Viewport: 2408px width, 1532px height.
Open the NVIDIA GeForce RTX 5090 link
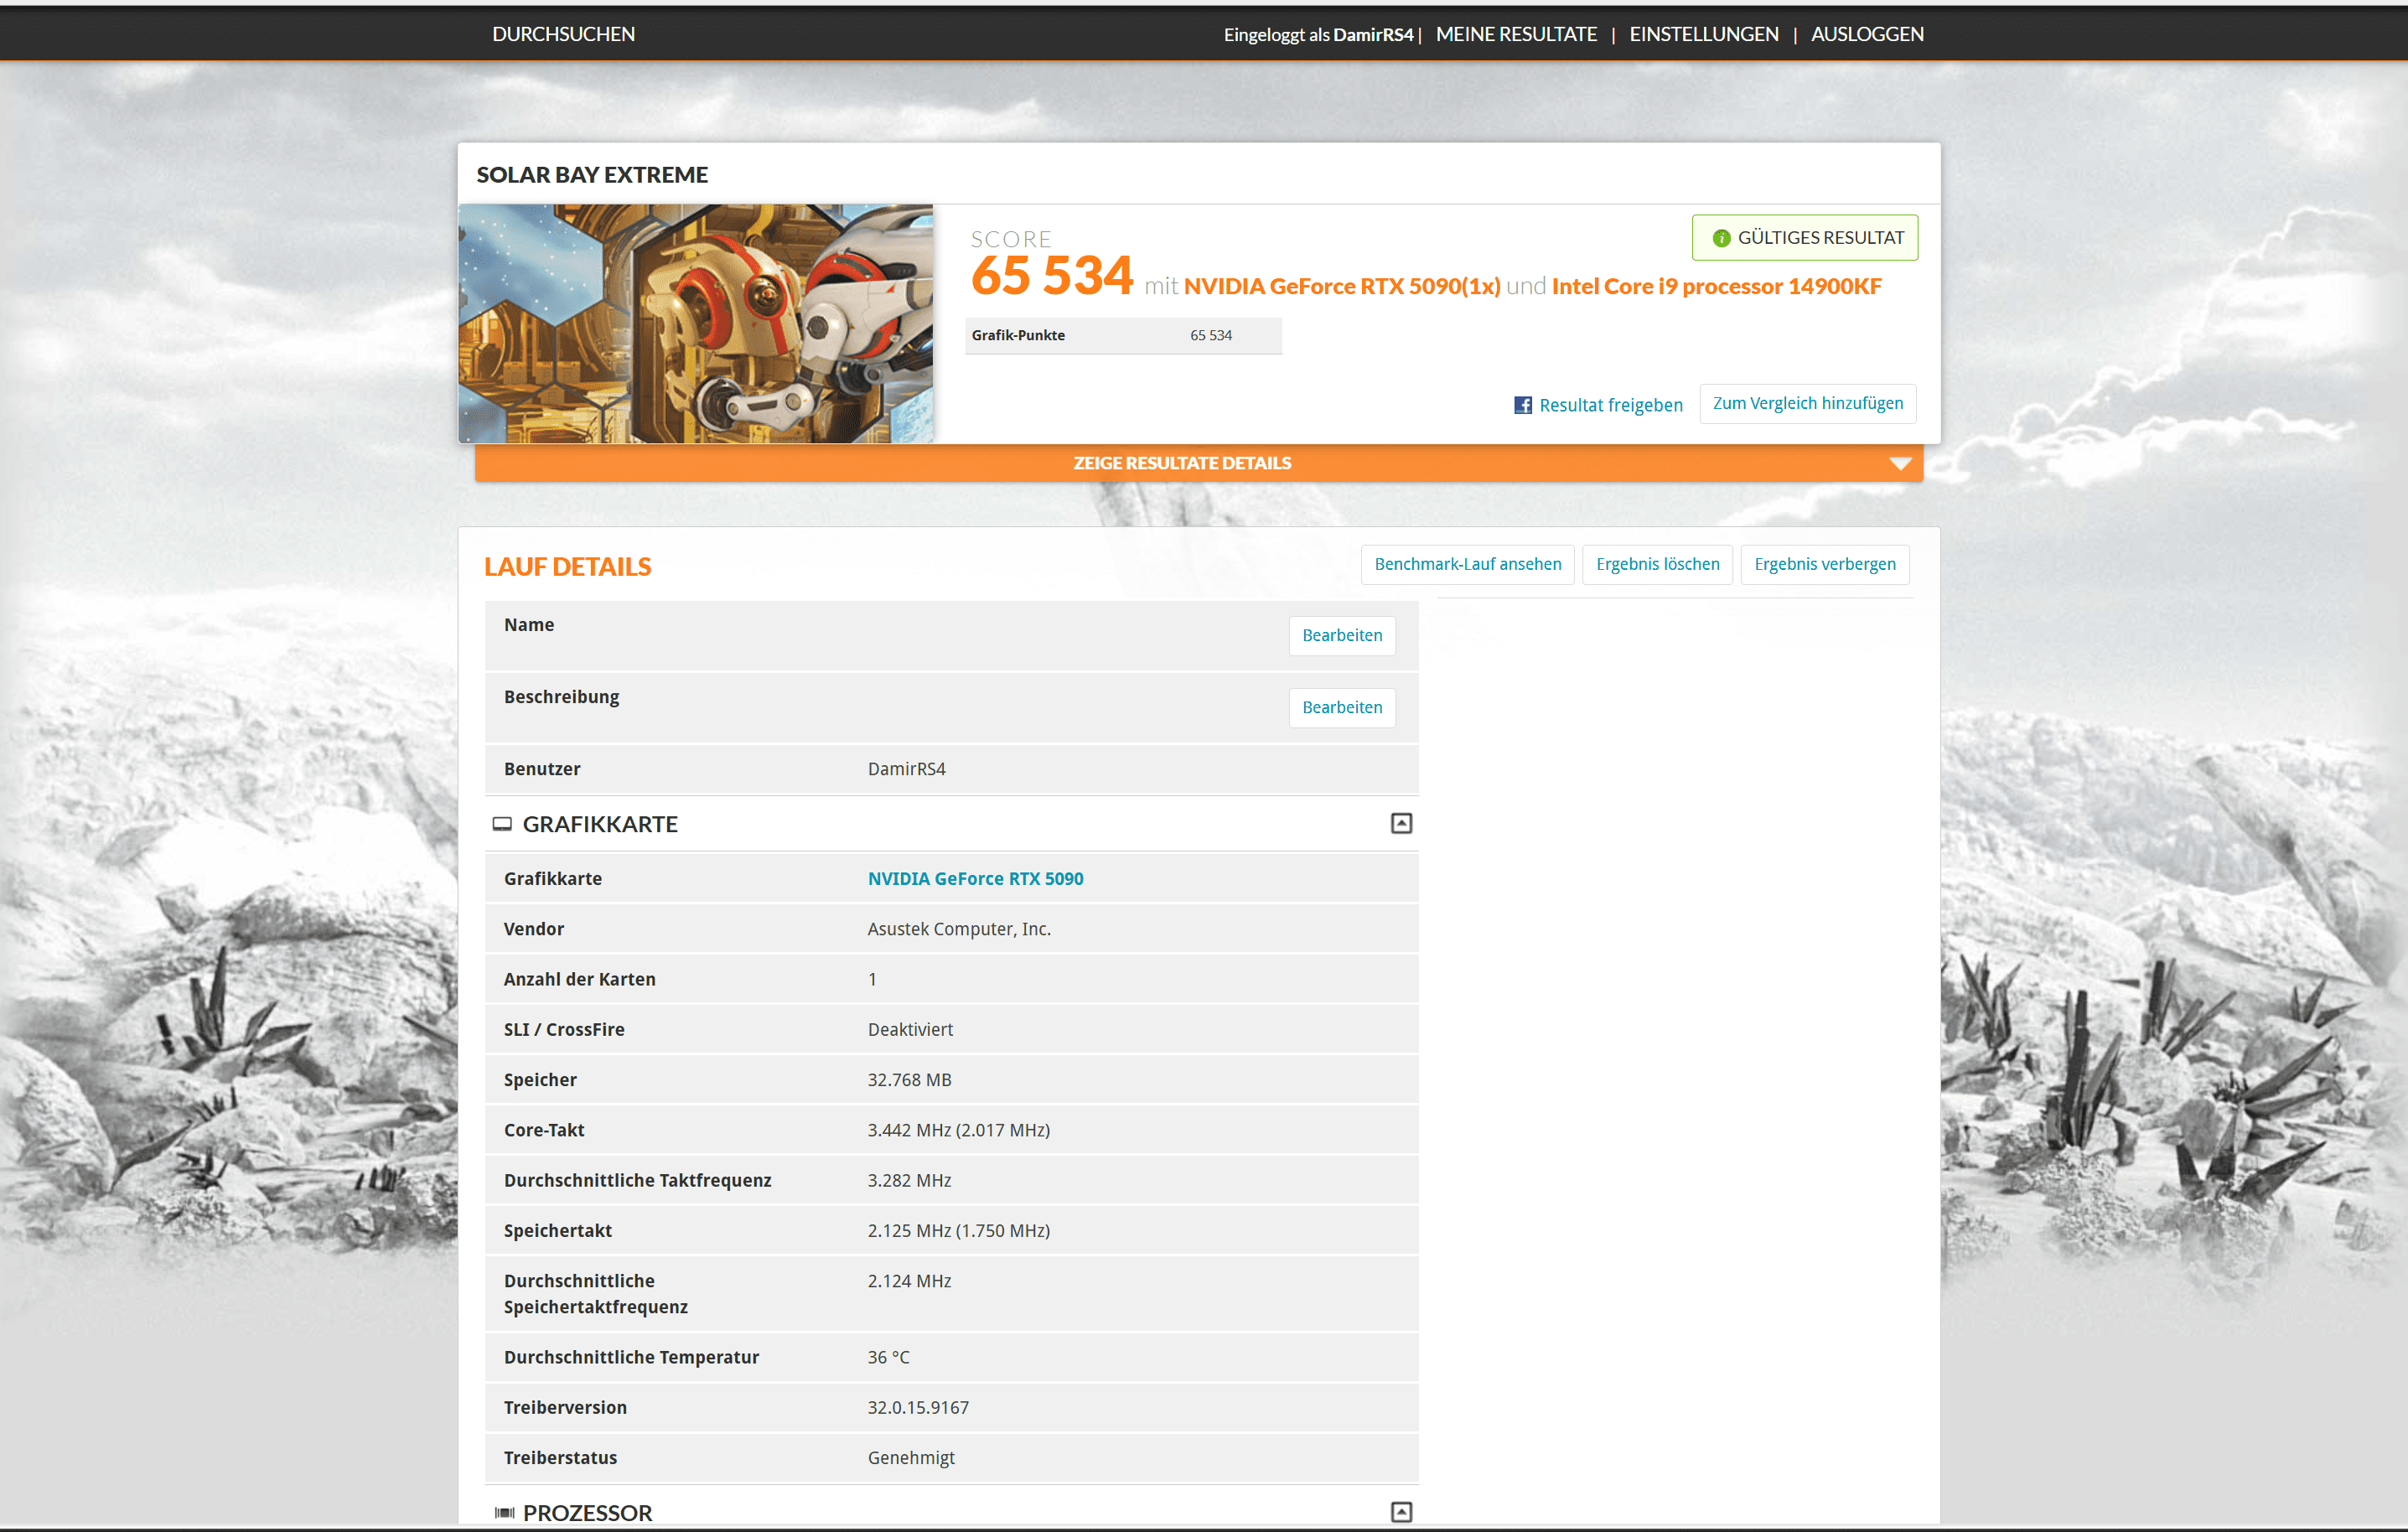tap(974, 878)
